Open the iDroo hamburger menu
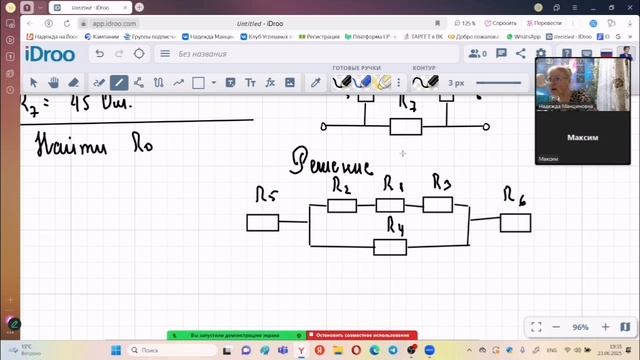The width and height of the screenshot is (640, 360). click(165, 53)
